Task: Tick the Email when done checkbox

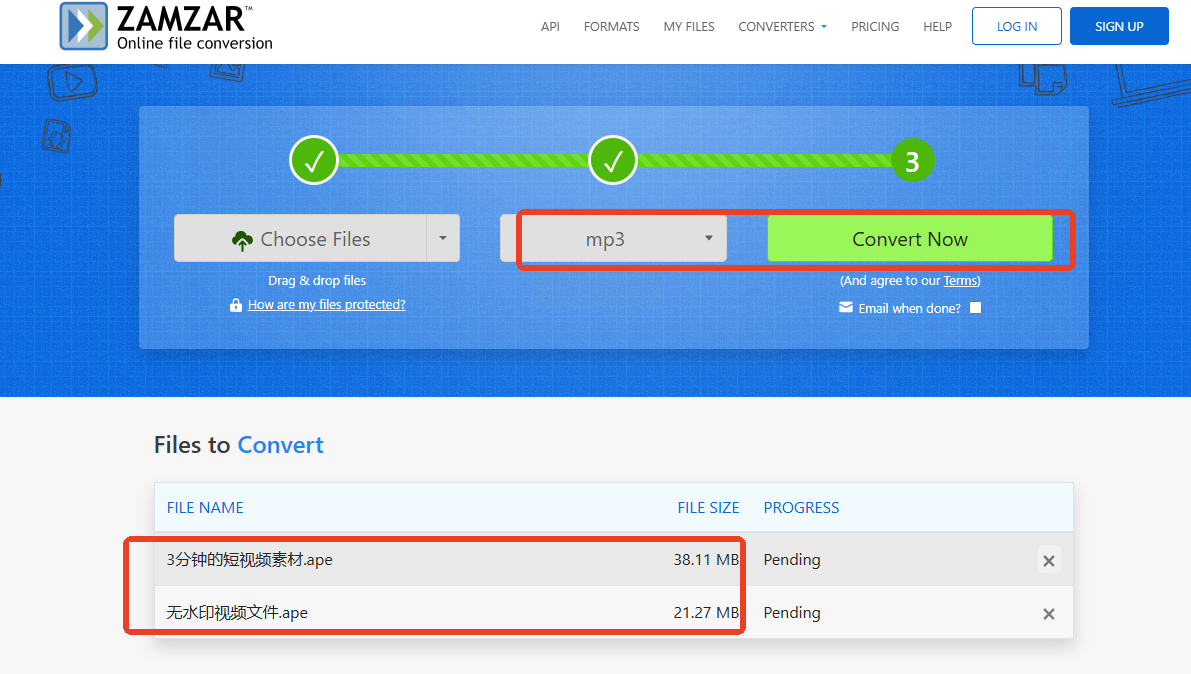Action: [975, 308]
